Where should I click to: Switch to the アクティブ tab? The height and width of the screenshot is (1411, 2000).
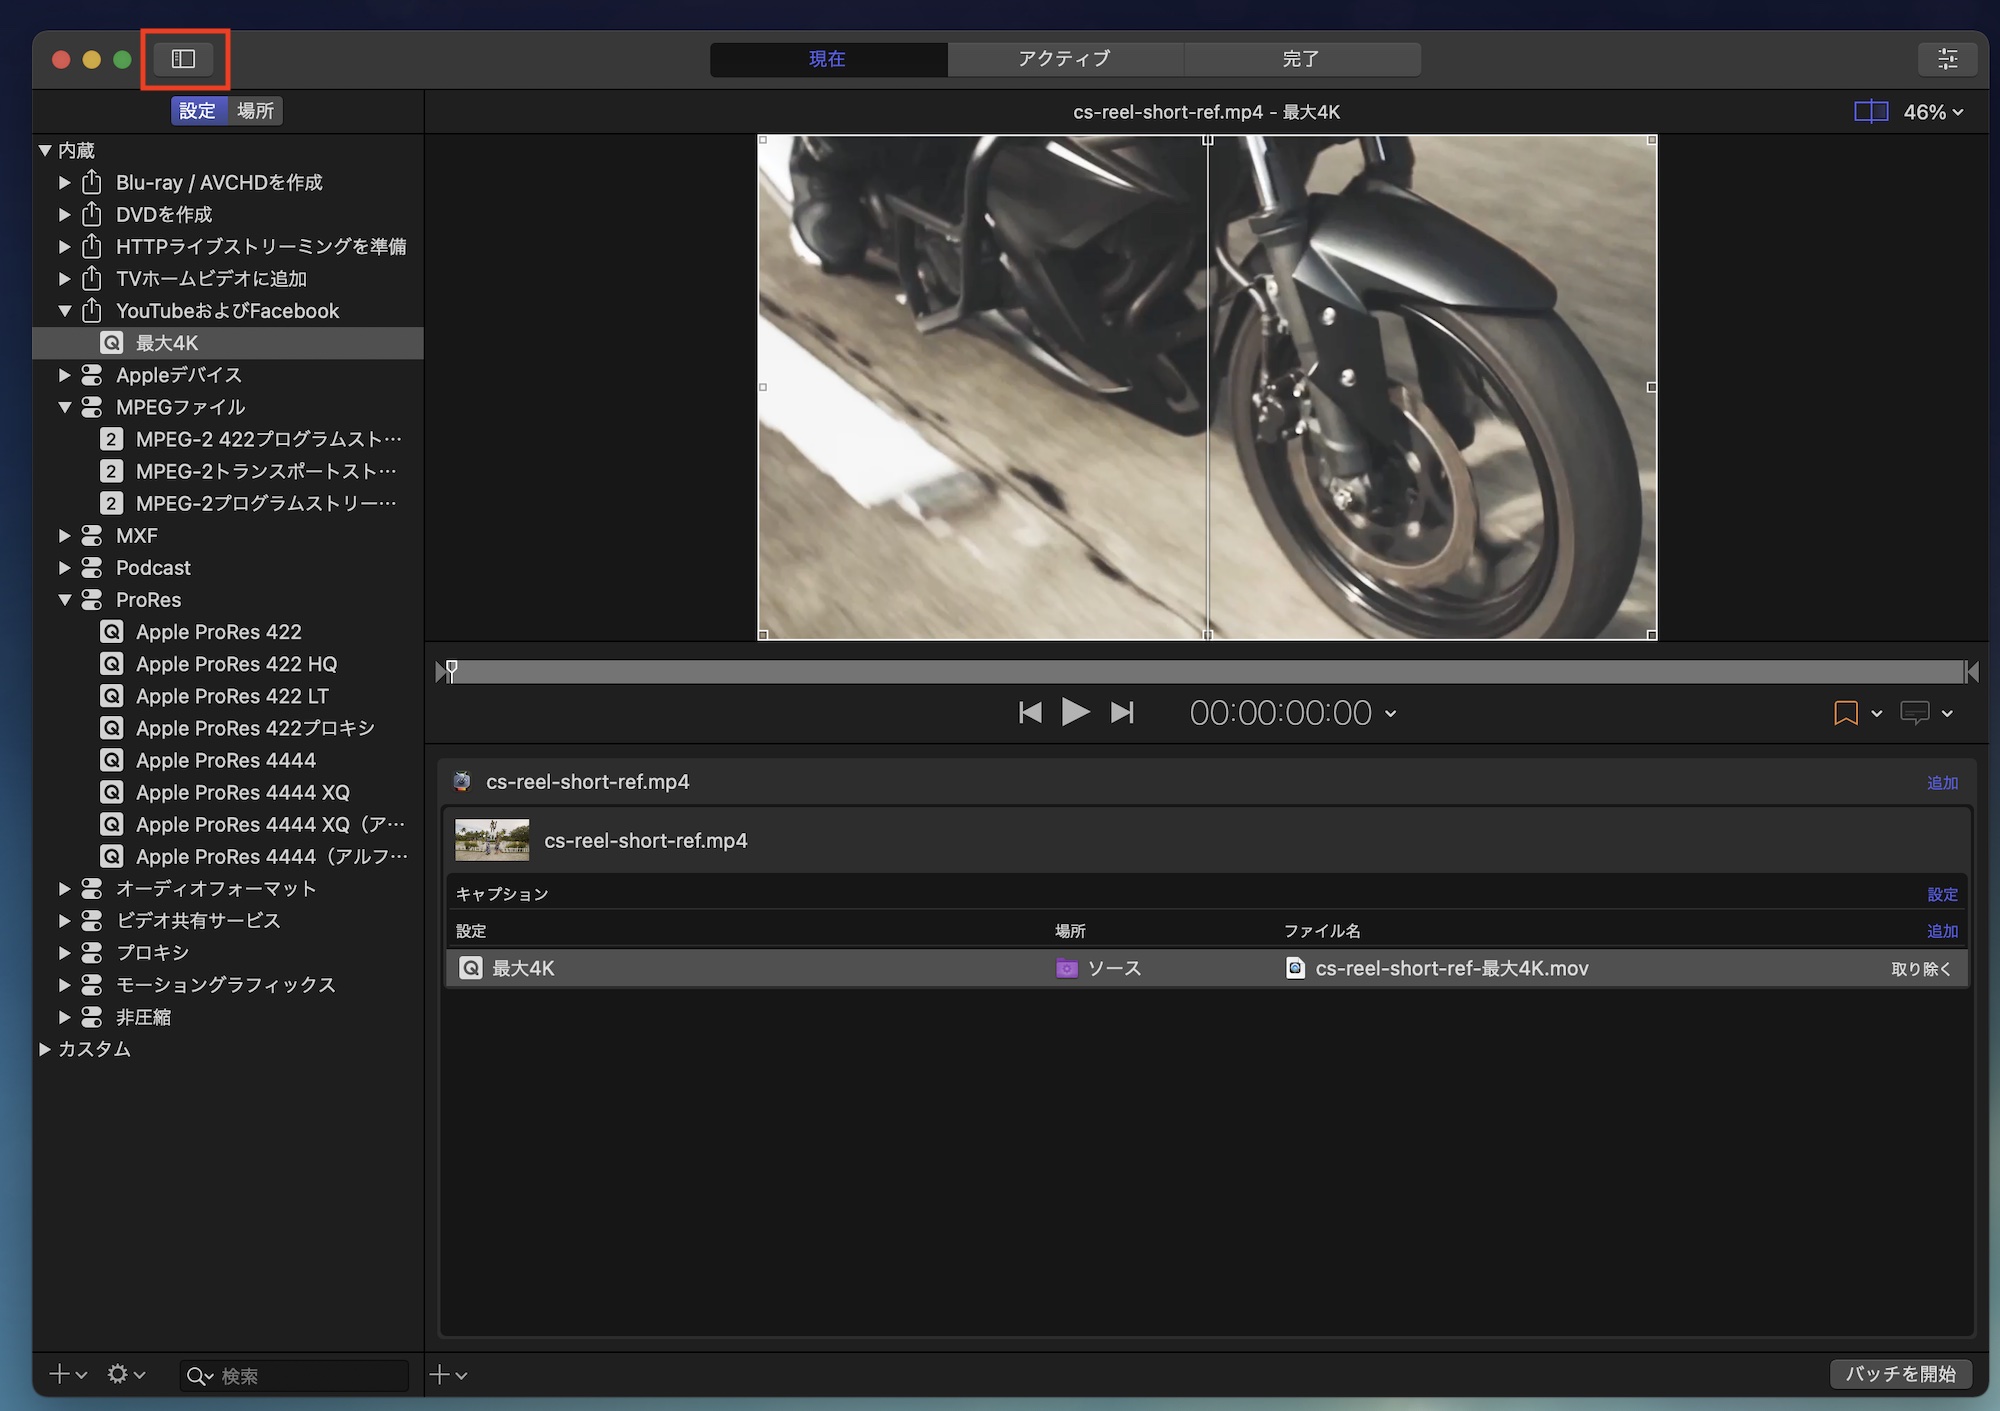tap(1064, 59)
